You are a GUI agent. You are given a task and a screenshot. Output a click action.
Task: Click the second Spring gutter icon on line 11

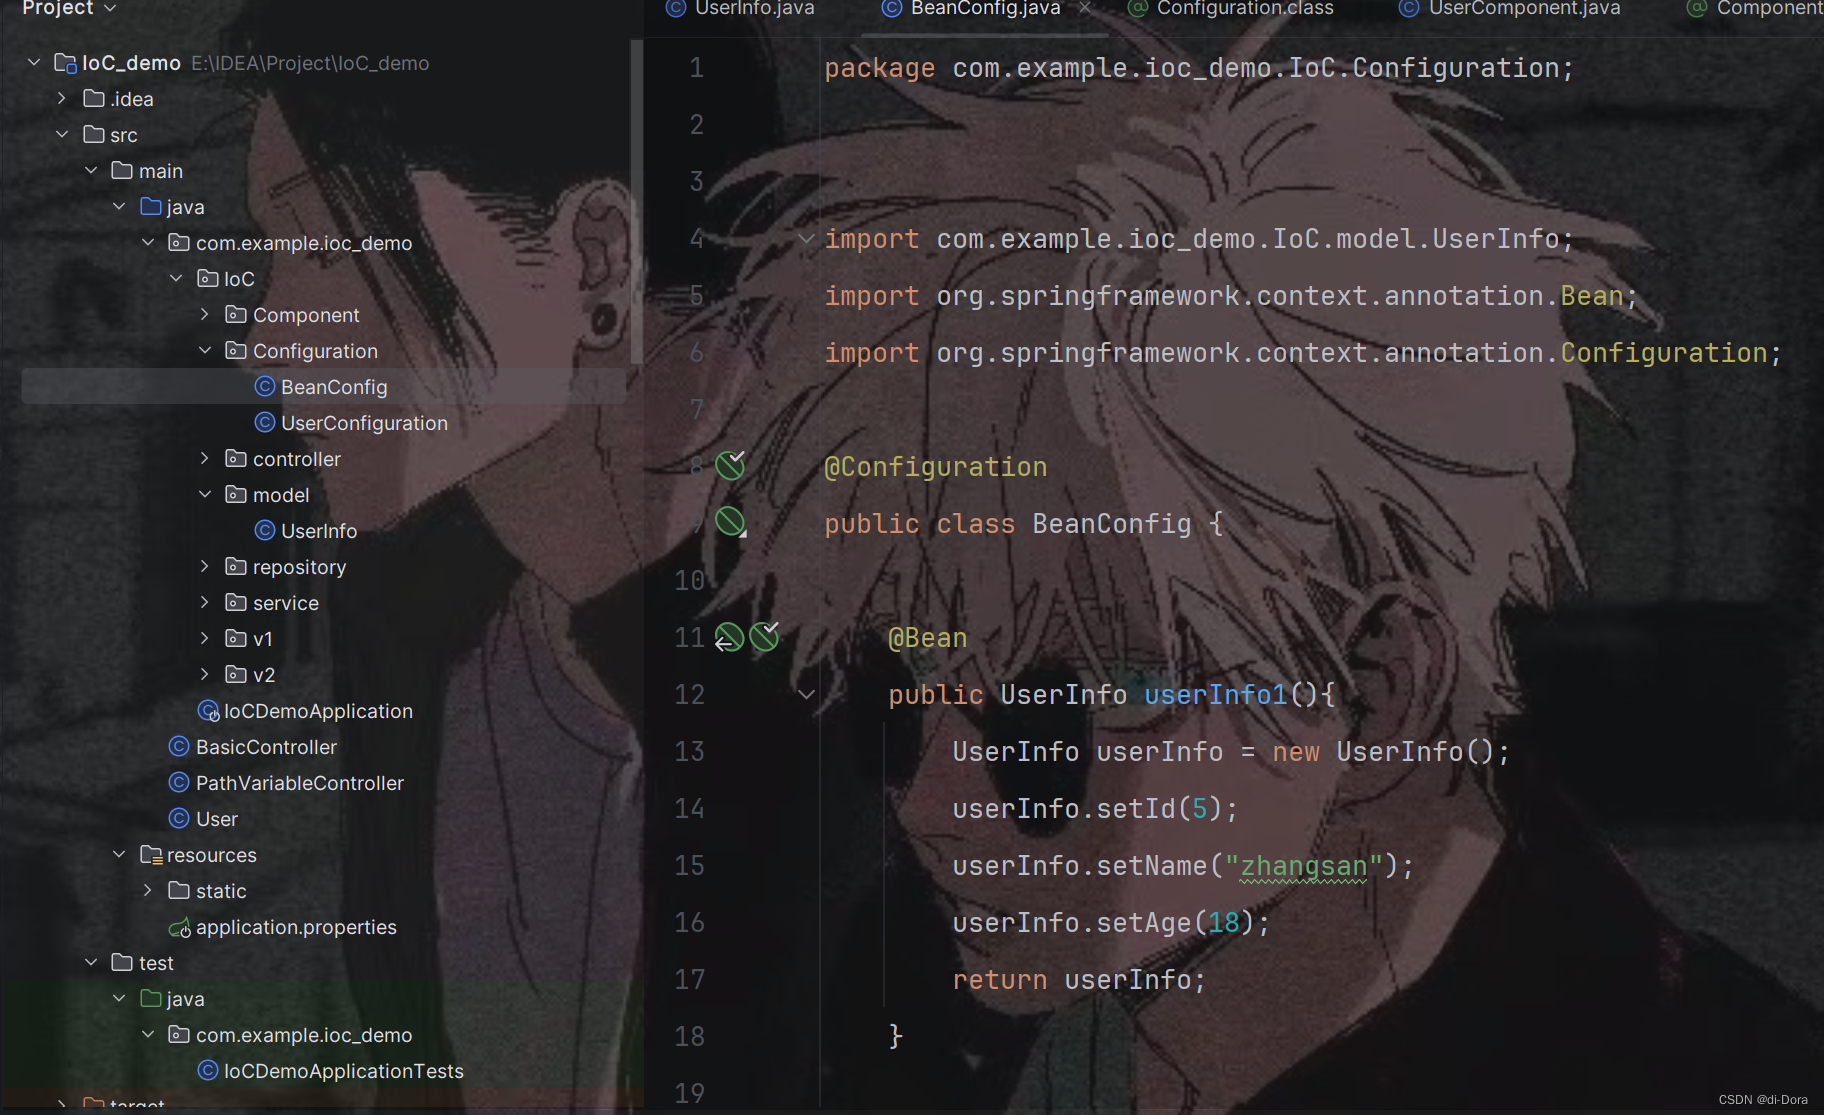pyautogui.click(x=765, y=636)
